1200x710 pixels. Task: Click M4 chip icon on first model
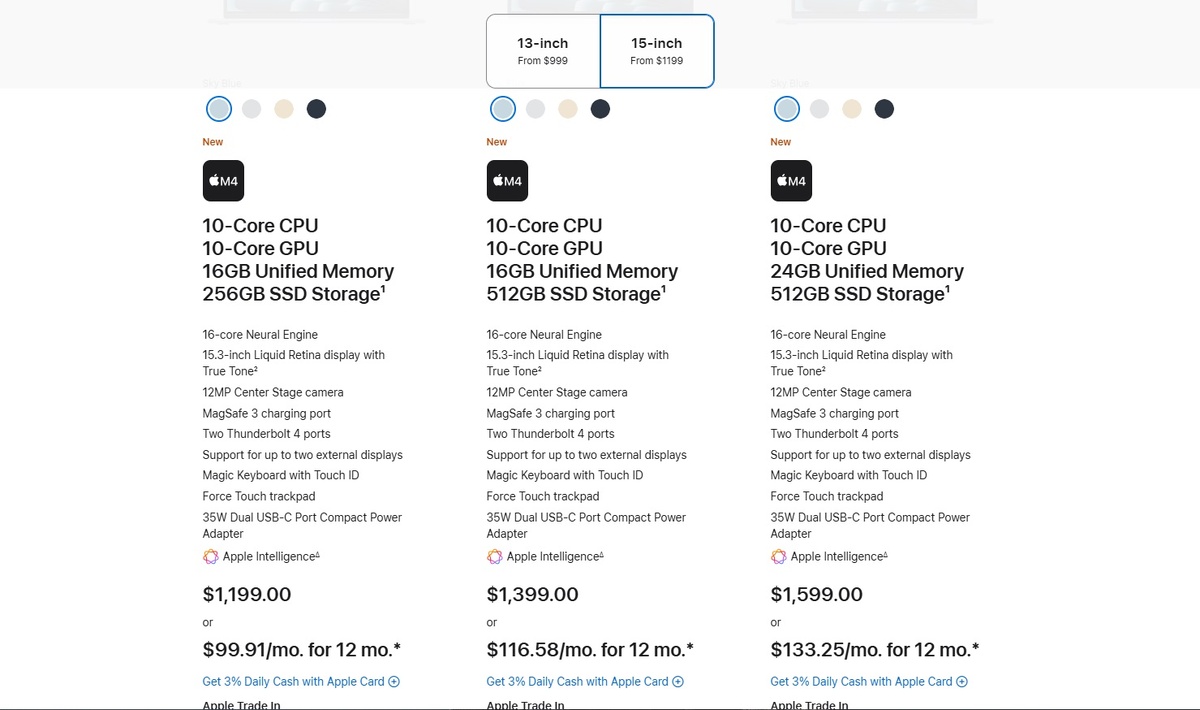pyautogui.click(x=223, y=181)
